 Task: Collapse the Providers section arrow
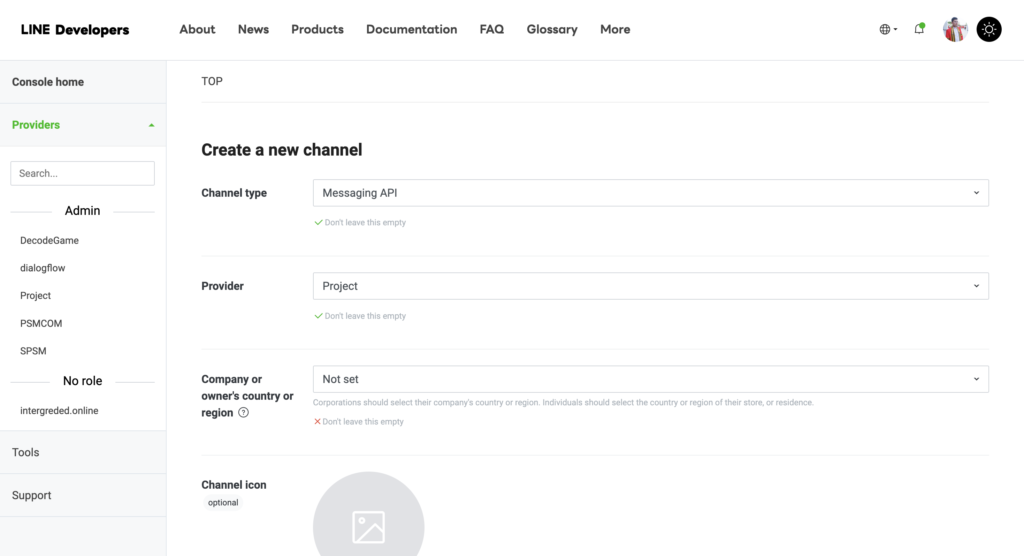point(152,125)
